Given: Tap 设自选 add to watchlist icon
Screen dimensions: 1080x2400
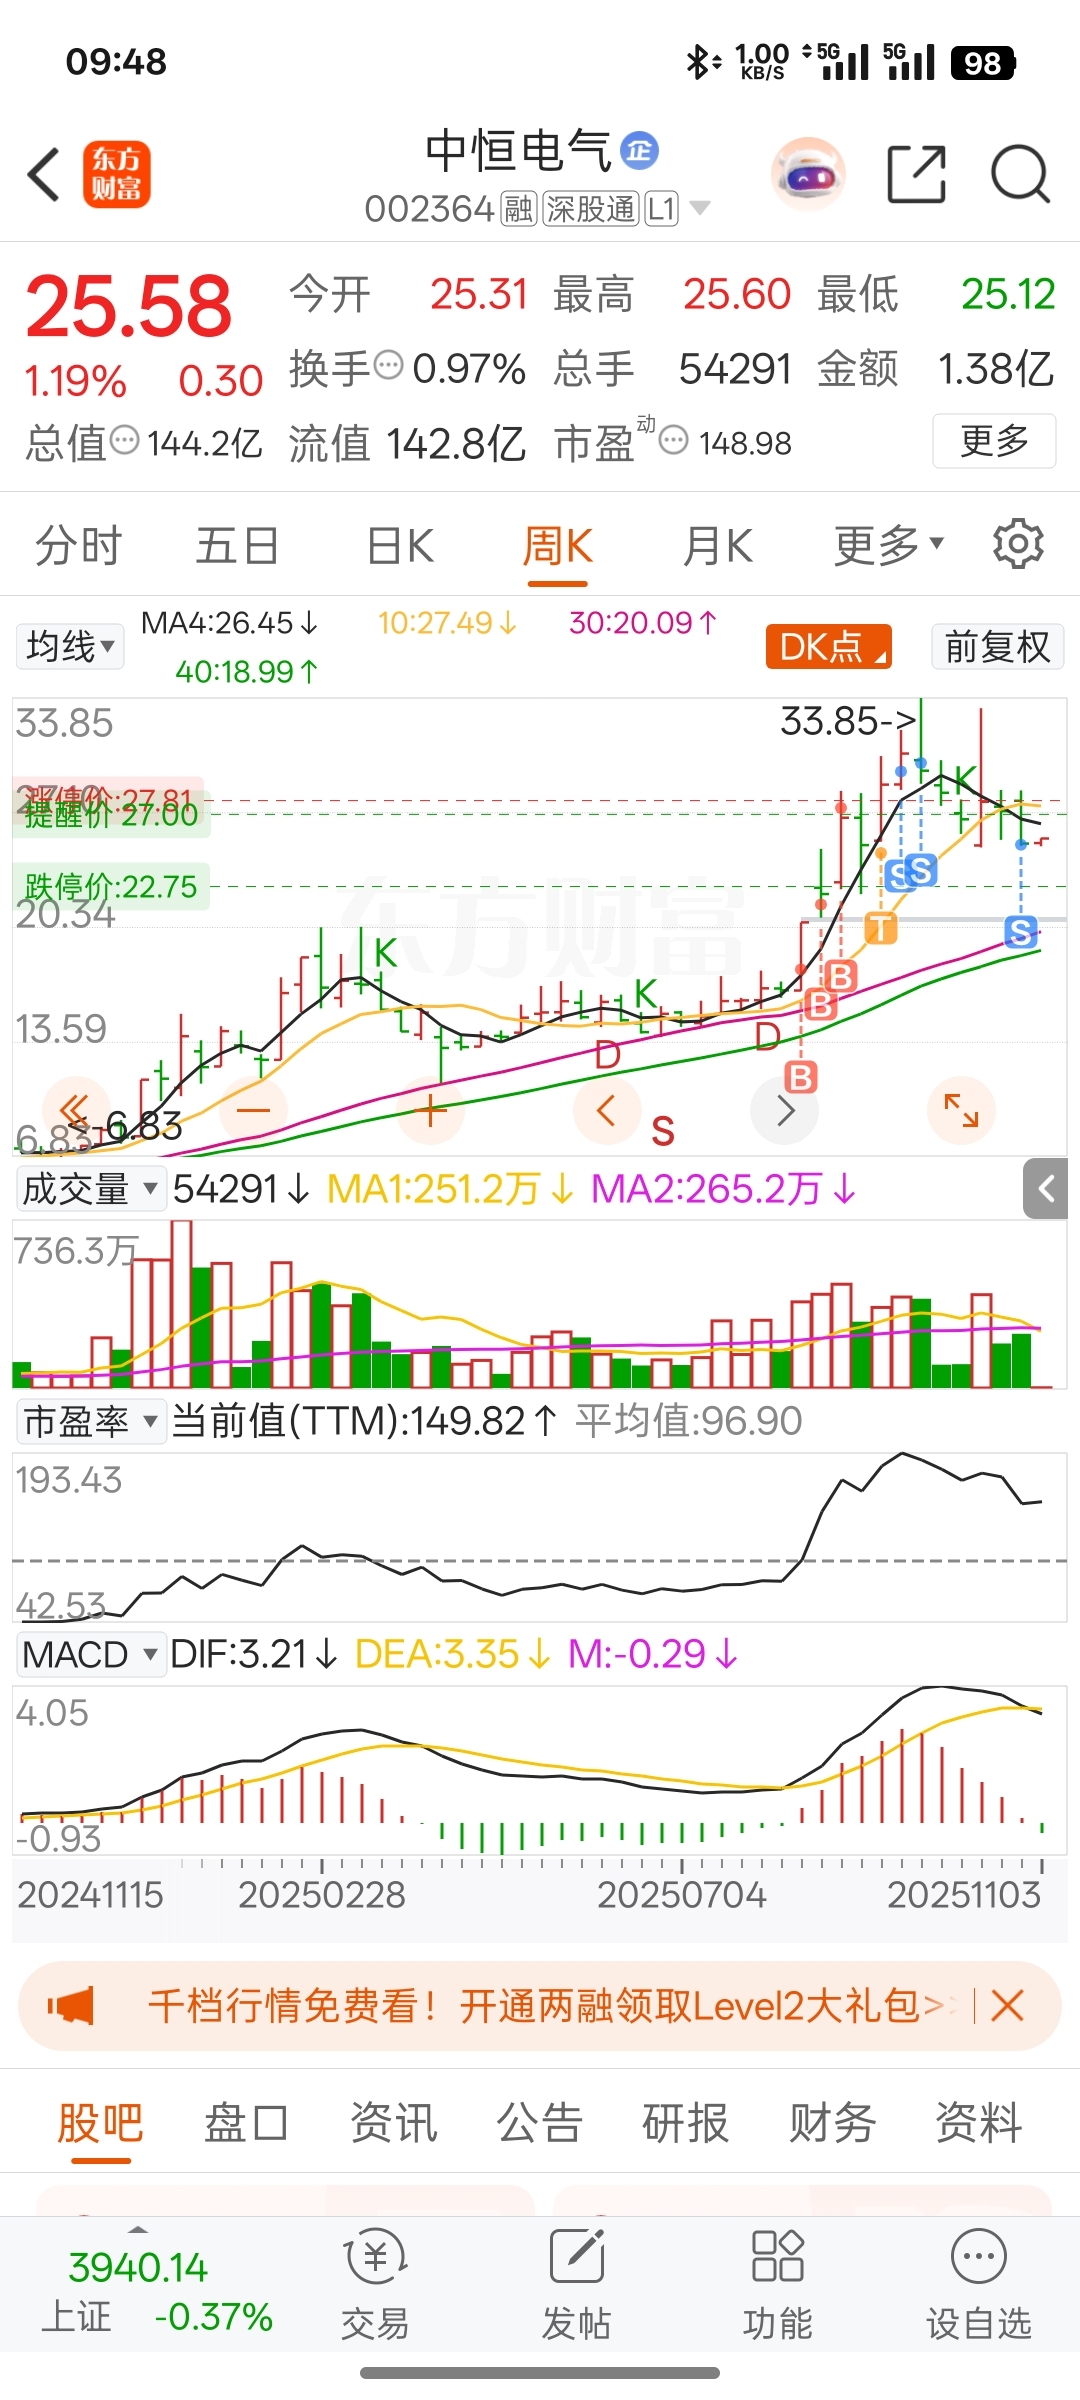Looking at the screenshot, I should coord(978,2286).
